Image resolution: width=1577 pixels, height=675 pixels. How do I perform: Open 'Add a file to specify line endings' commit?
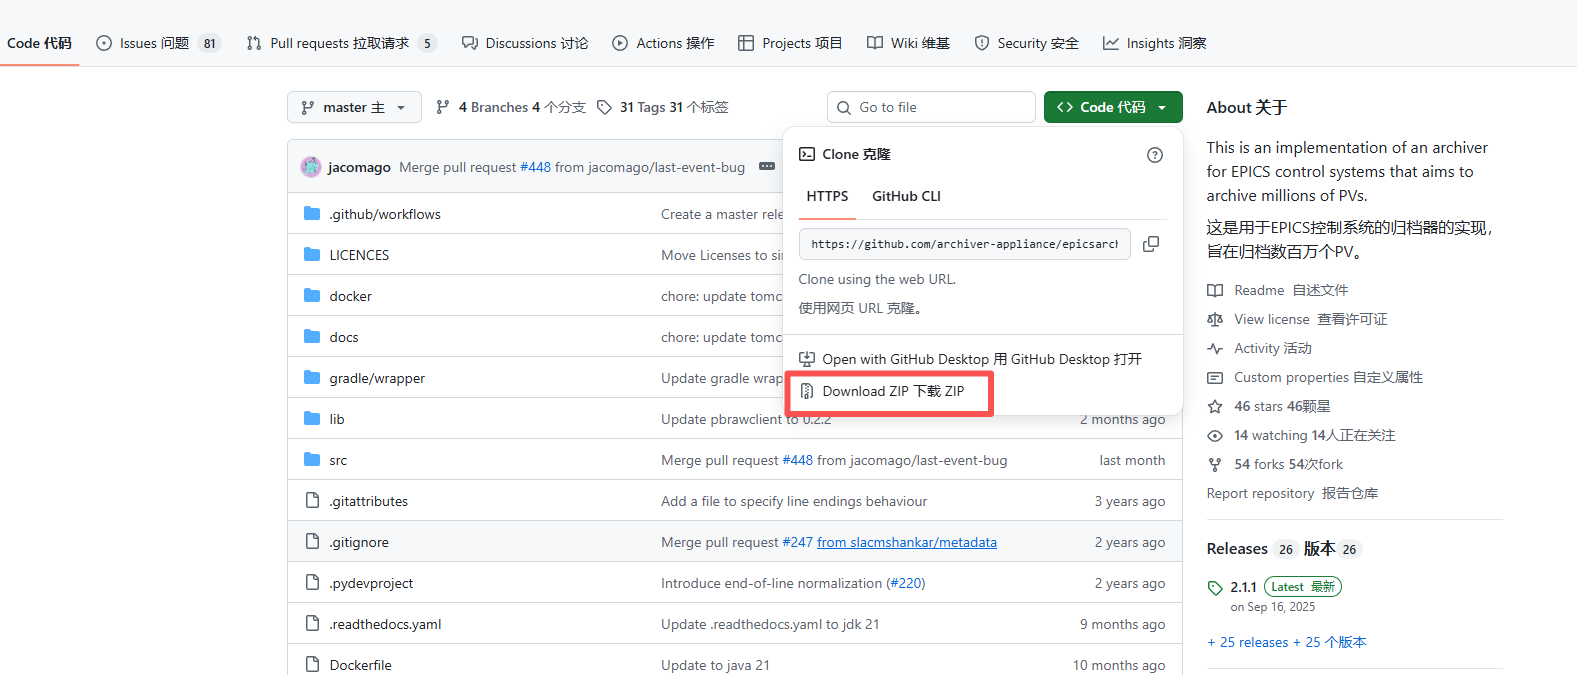tap(794, 501)
